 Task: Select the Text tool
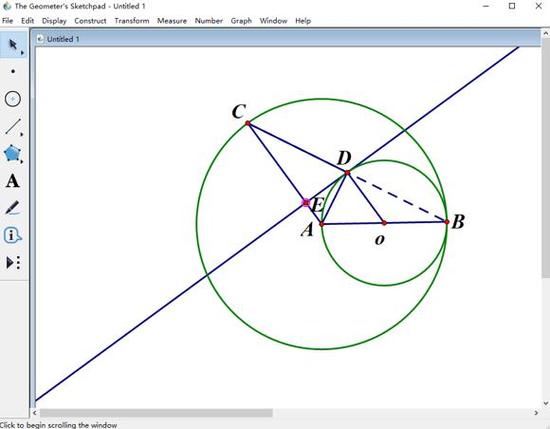pyautogui.click(x=13, y=181)
